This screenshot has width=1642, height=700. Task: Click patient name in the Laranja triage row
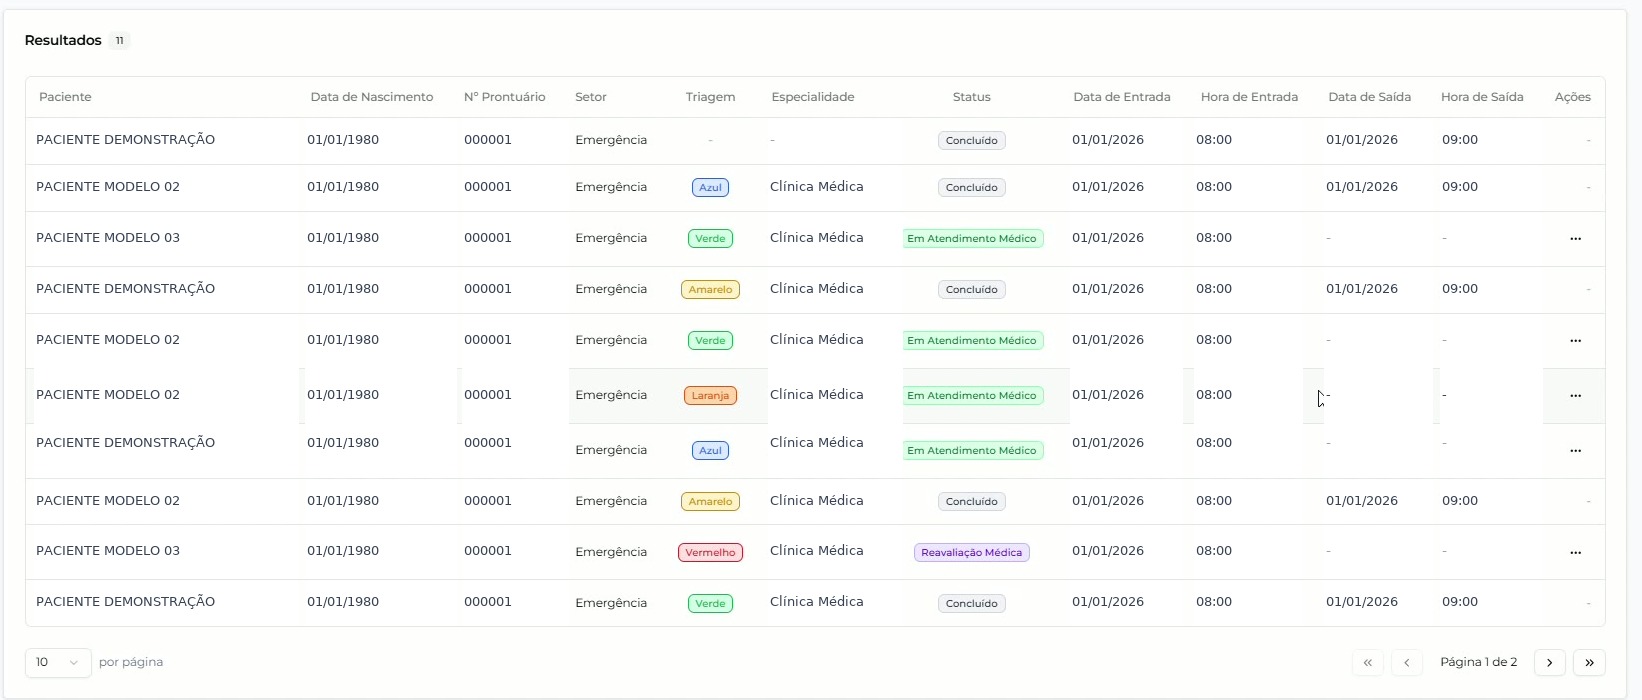[x=108, y=395]
